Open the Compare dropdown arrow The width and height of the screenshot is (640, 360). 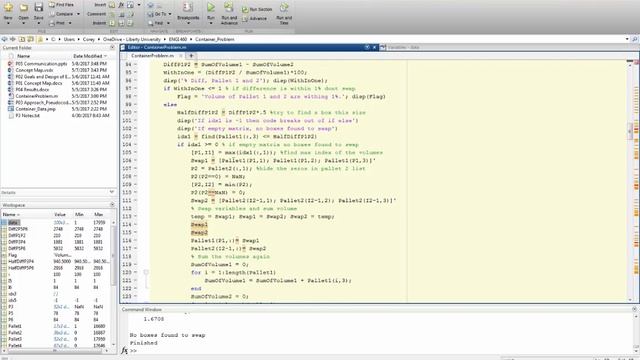[78, 14]
